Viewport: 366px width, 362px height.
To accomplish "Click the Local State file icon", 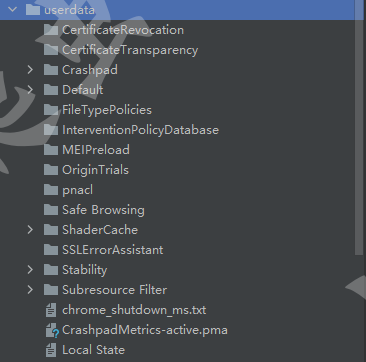I will (51, 350).
